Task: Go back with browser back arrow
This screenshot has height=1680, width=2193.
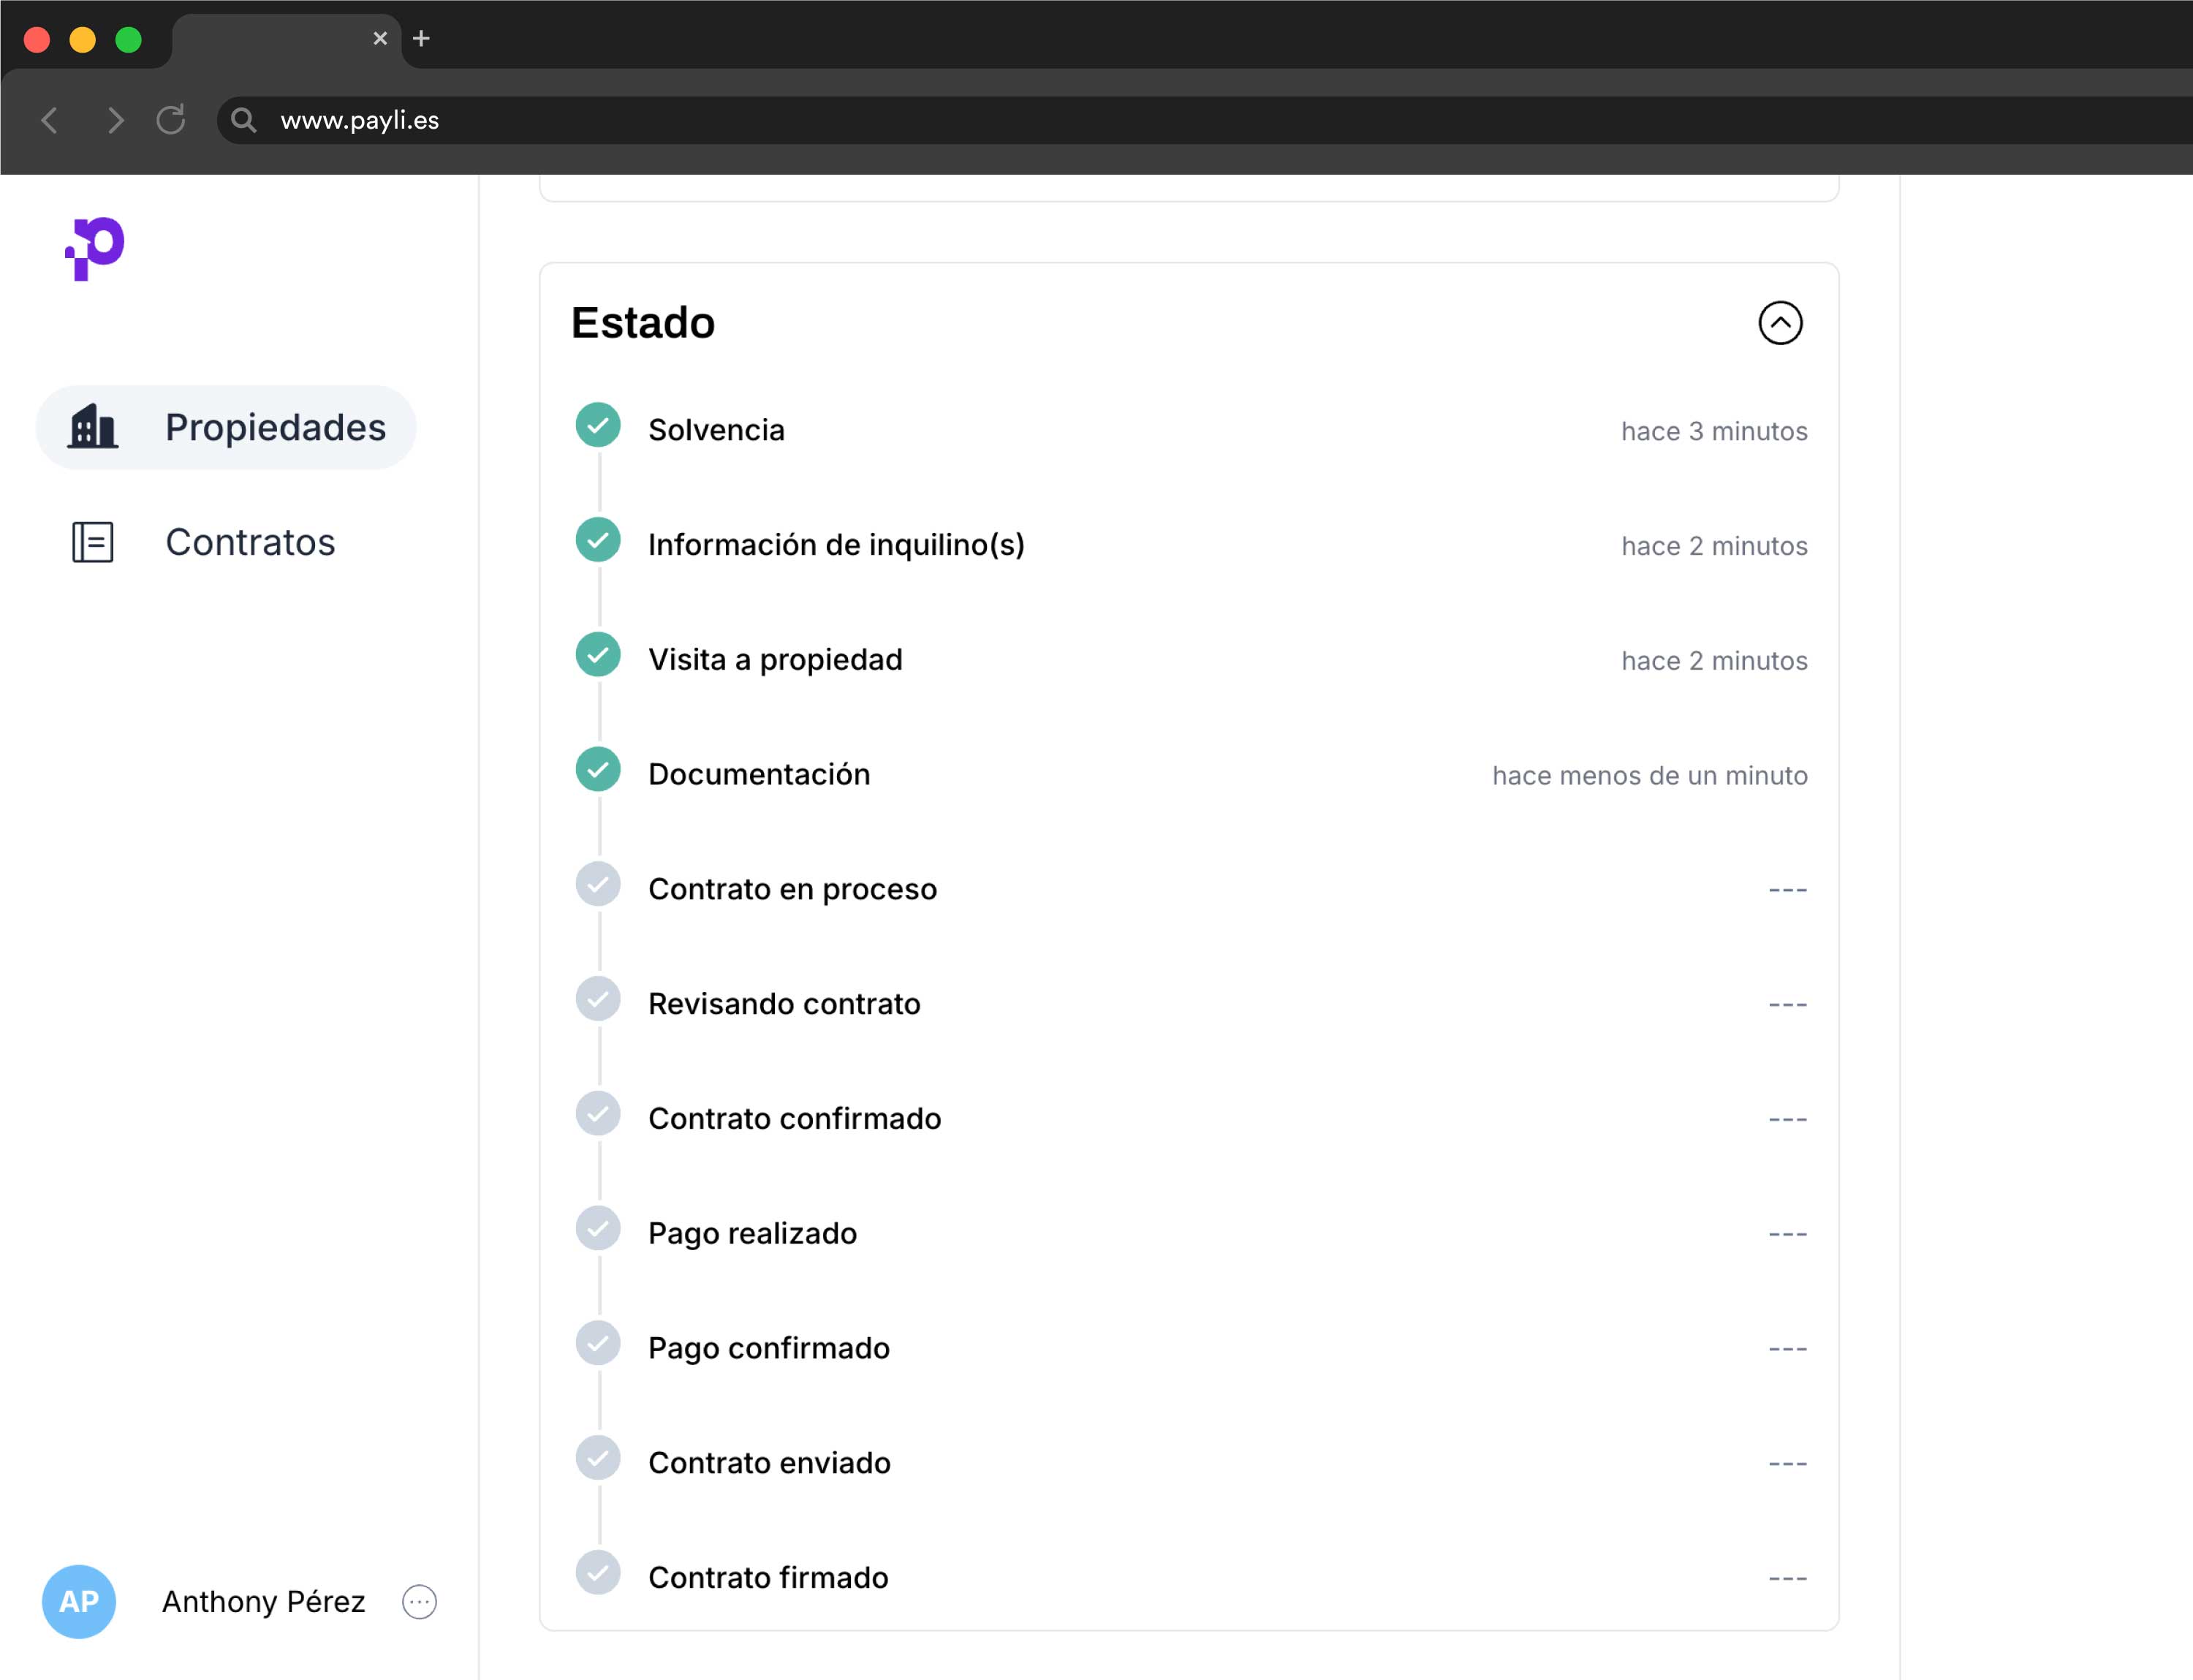Action: point(50,120)
